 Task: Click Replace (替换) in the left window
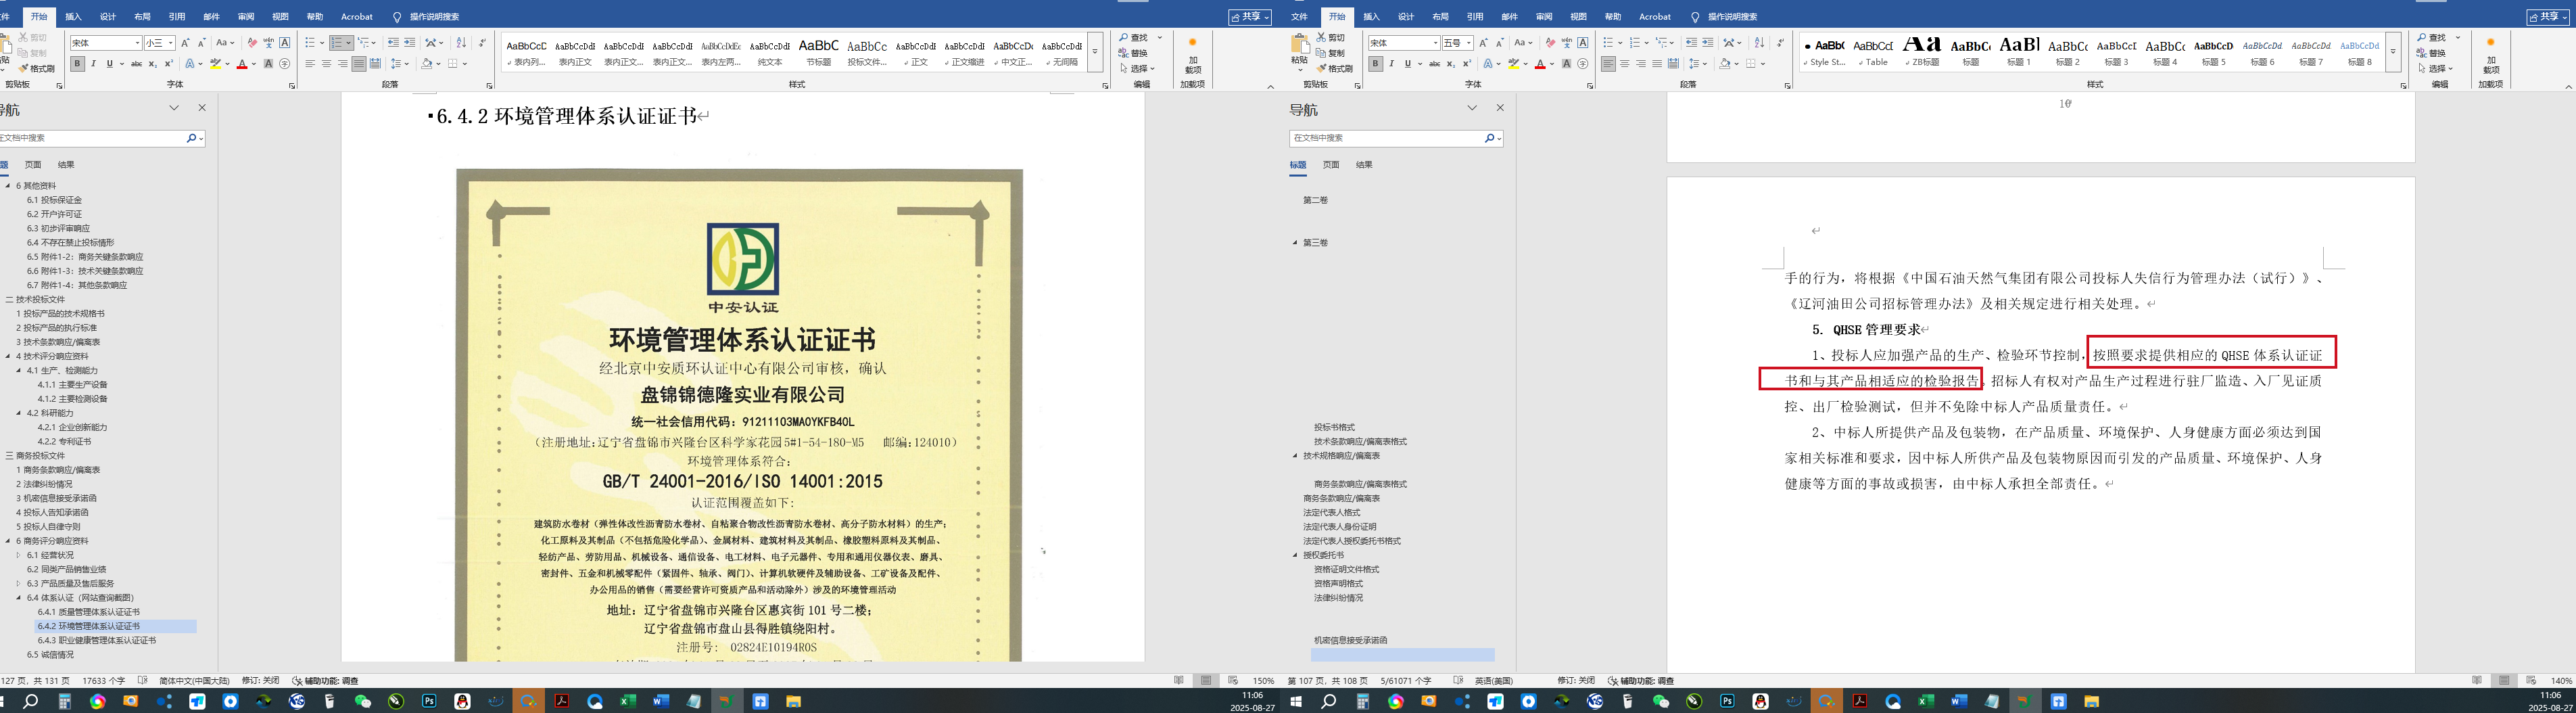[1134, 53]
